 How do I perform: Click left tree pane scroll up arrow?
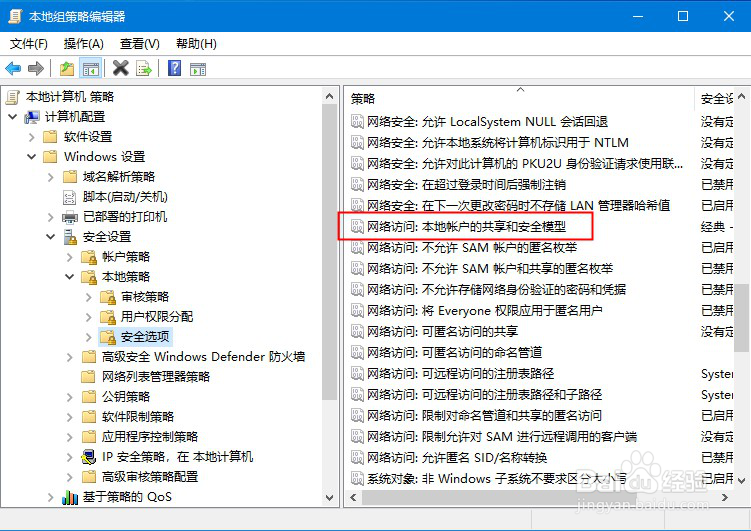329,96
